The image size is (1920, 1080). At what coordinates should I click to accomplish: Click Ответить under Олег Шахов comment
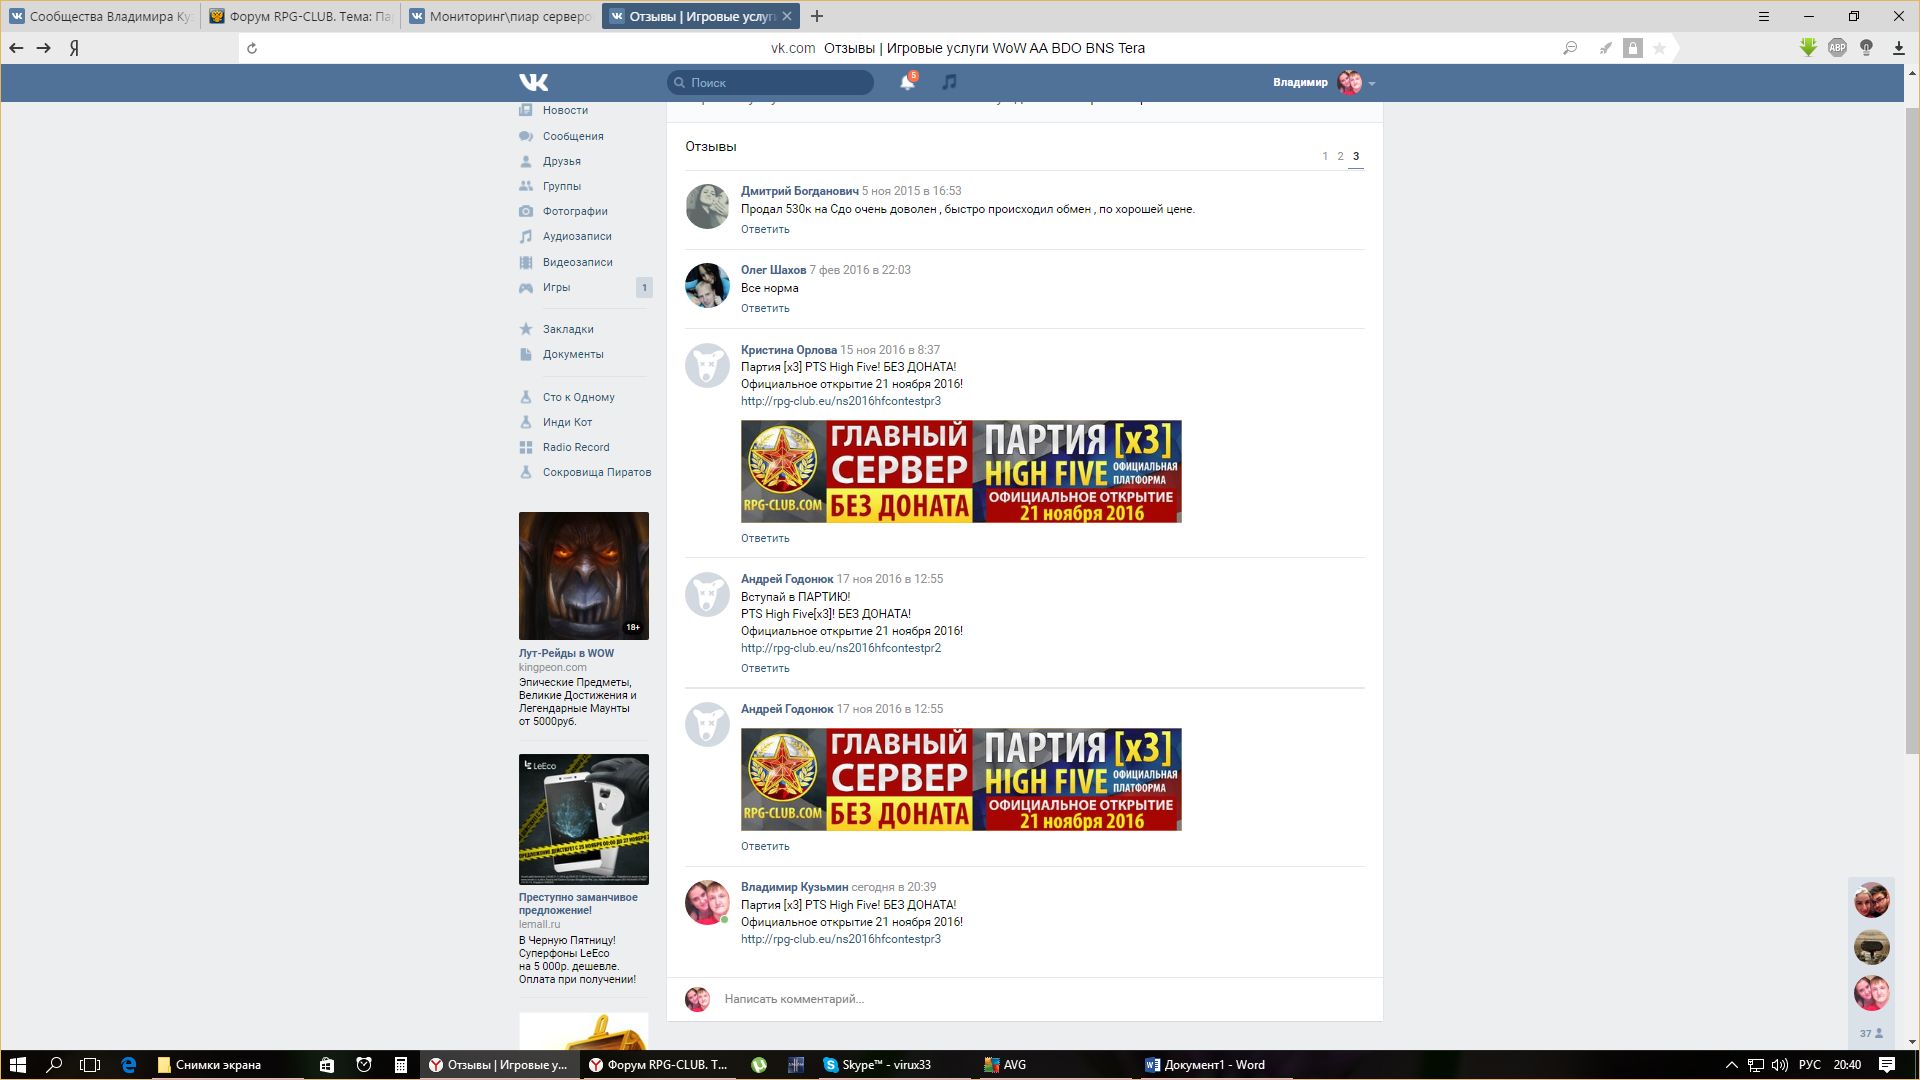765,308
